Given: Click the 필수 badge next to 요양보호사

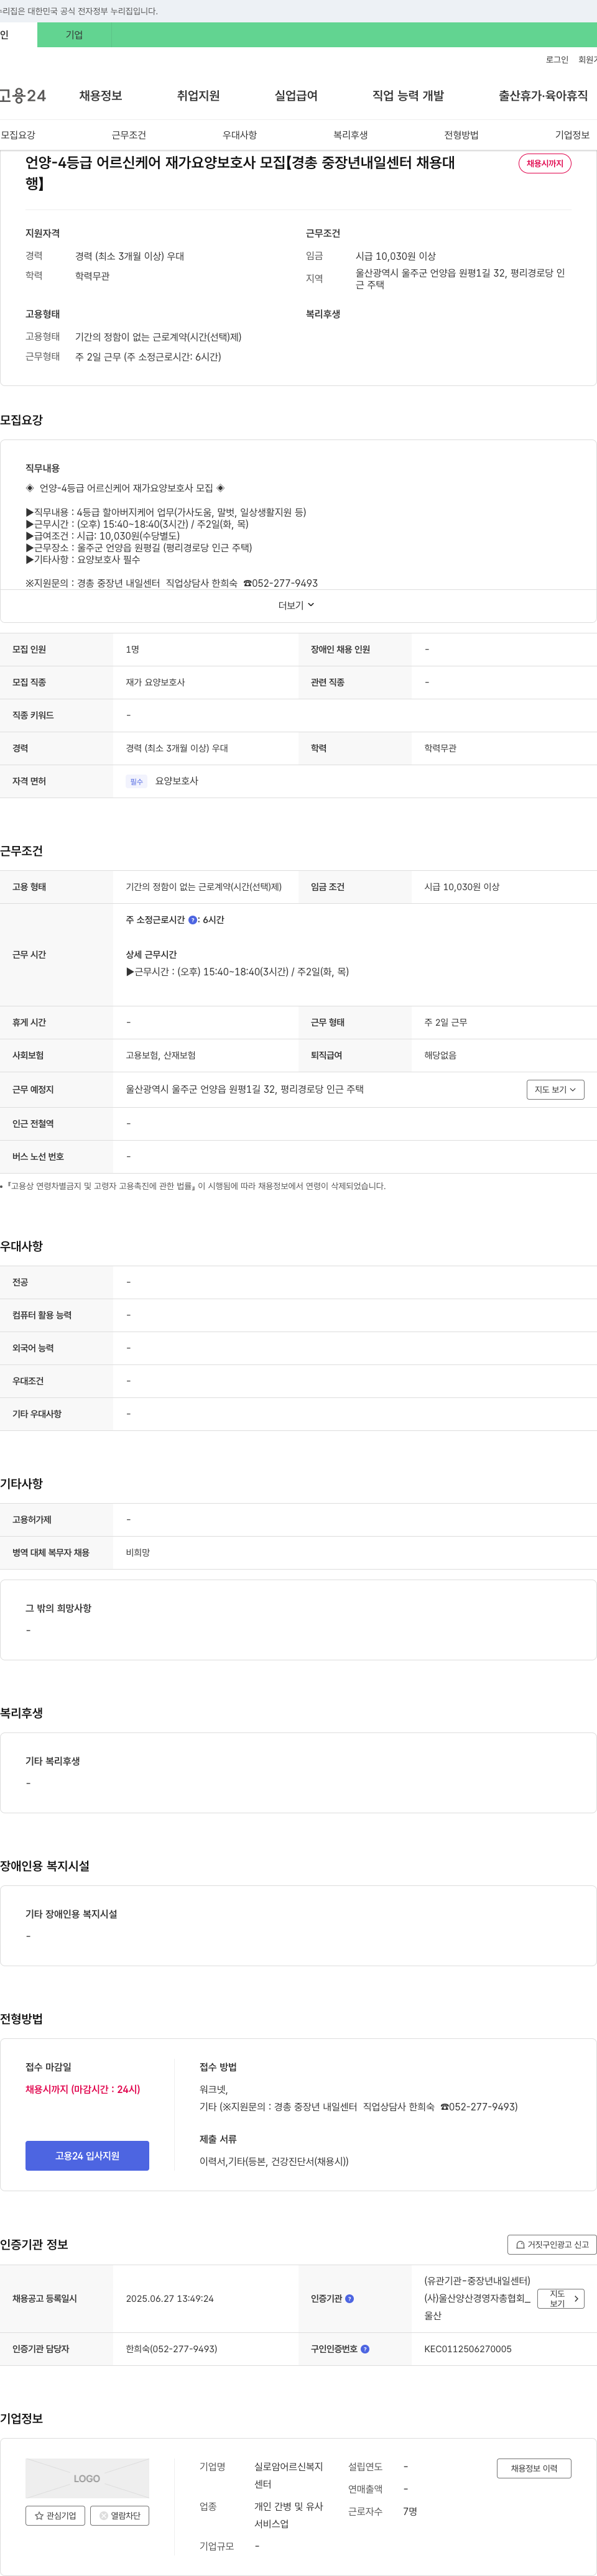Looking at the screenshot, I should click(x=137, y=782).
